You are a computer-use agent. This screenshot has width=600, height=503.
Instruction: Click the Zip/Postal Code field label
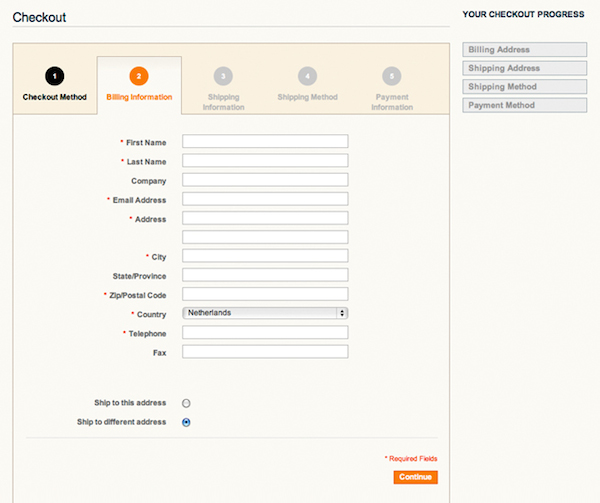coord(138,295)
